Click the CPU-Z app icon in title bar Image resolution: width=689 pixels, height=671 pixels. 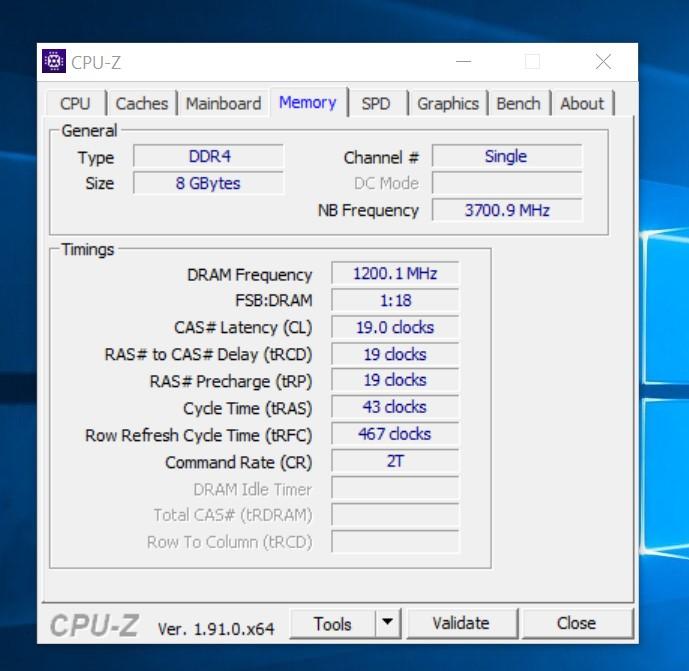54,62
